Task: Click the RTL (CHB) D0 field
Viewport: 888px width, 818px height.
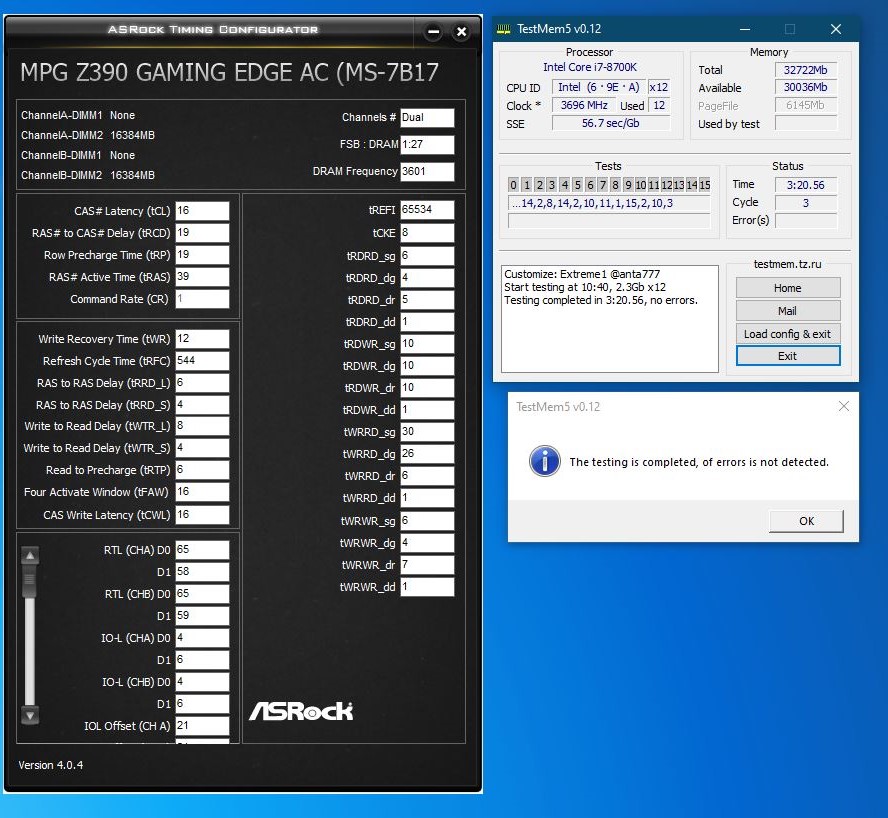Action: (x=202, y=594)
